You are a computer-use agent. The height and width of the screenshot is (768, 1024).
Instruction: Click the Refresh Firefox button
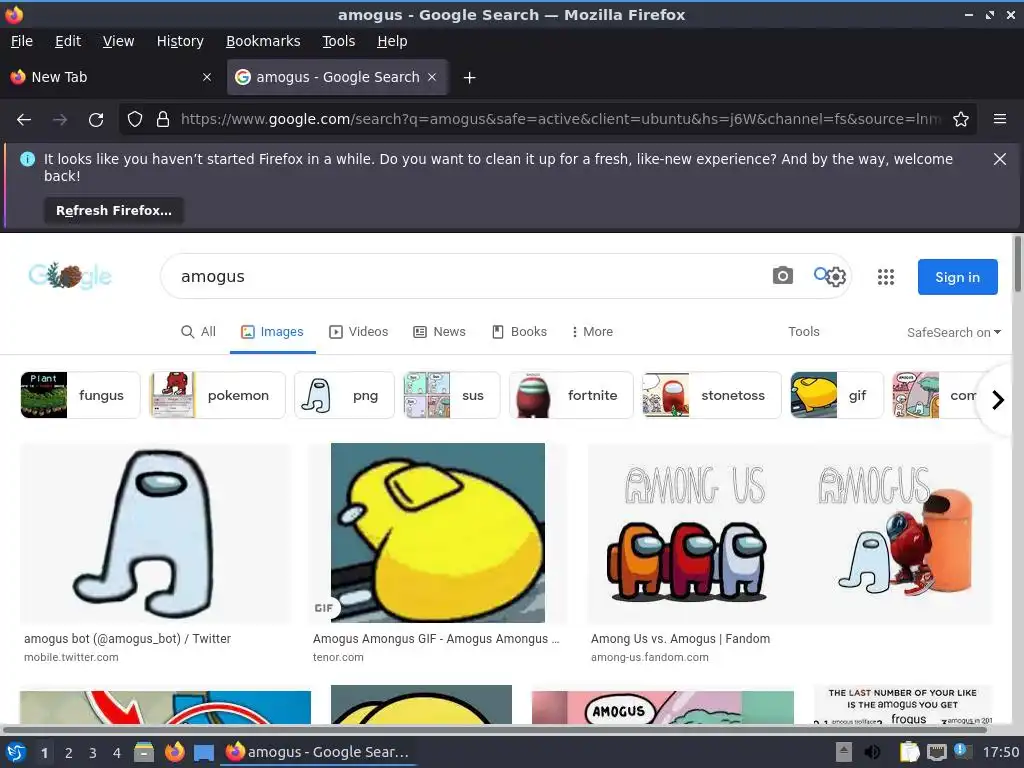point(114,210)
